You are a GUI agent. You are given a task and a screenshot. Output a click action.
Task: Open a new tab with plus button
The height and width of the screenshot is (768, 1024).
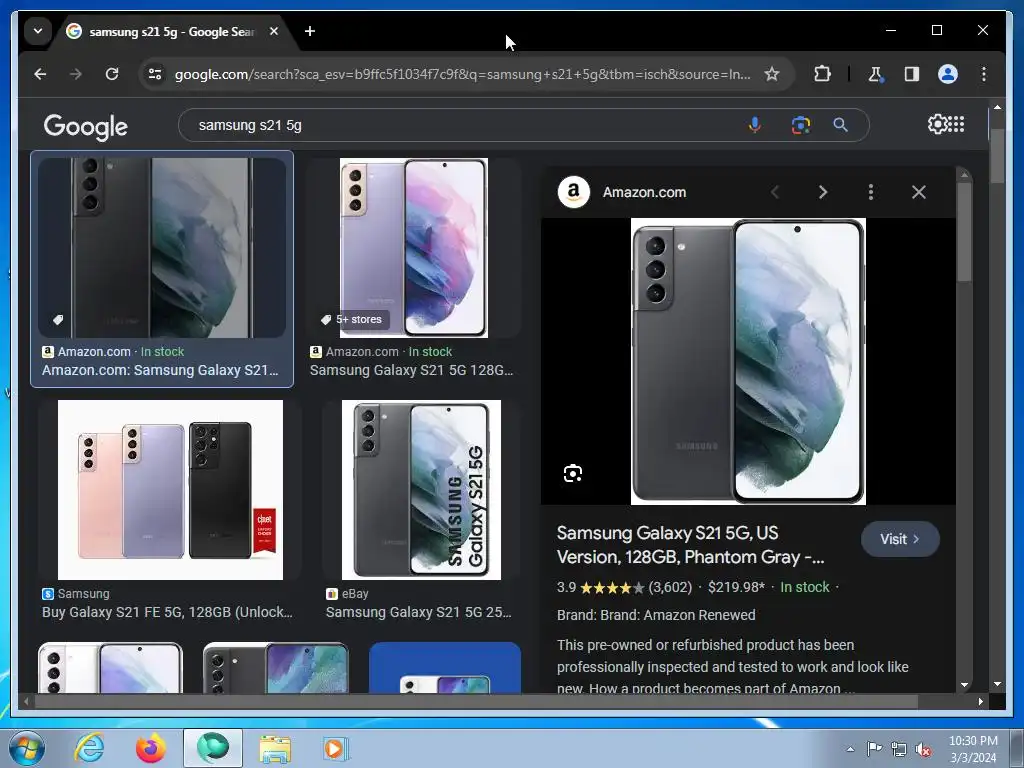(x=310, y=31)
